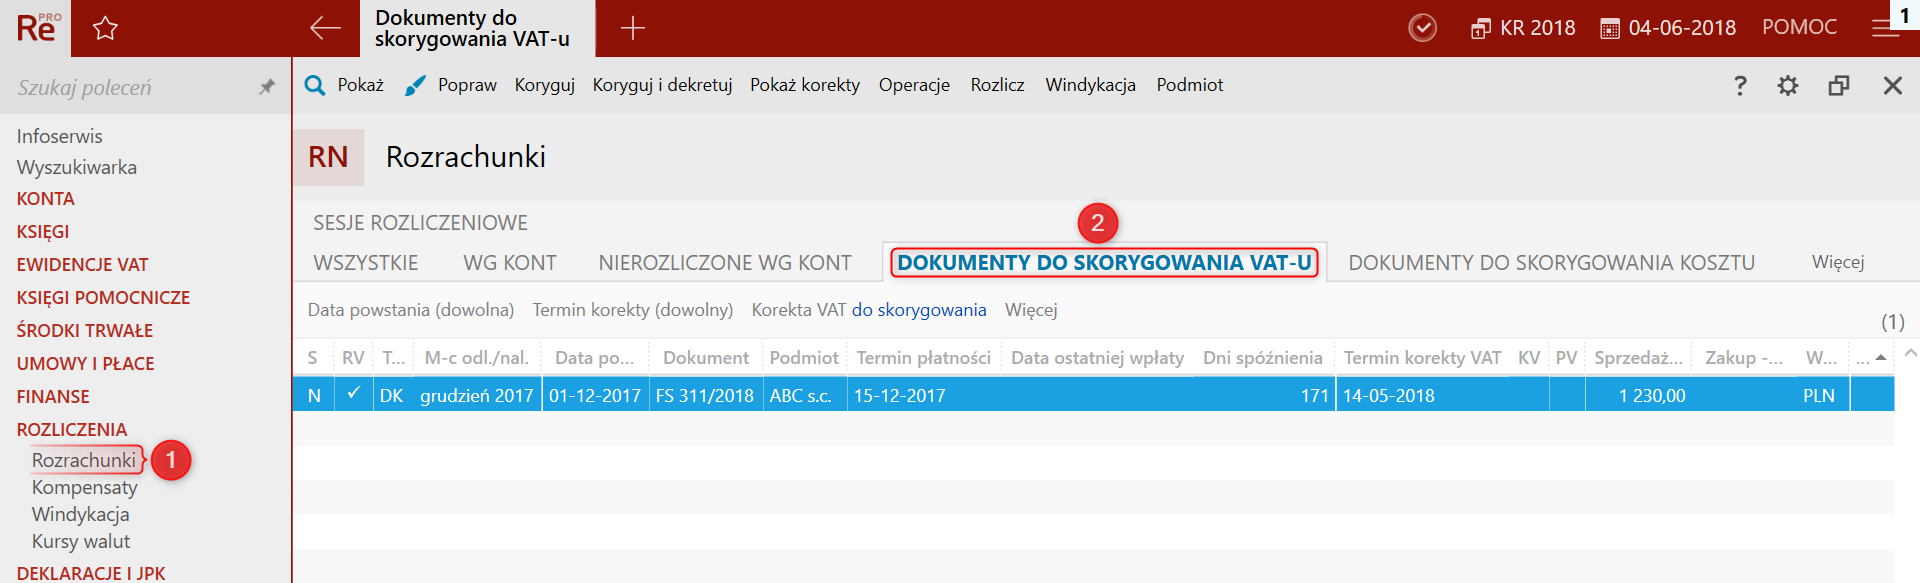Expand KONTA sidebar section
Image resolution: width=1920 pixels, height=583 pixels.
click(45, 199)
